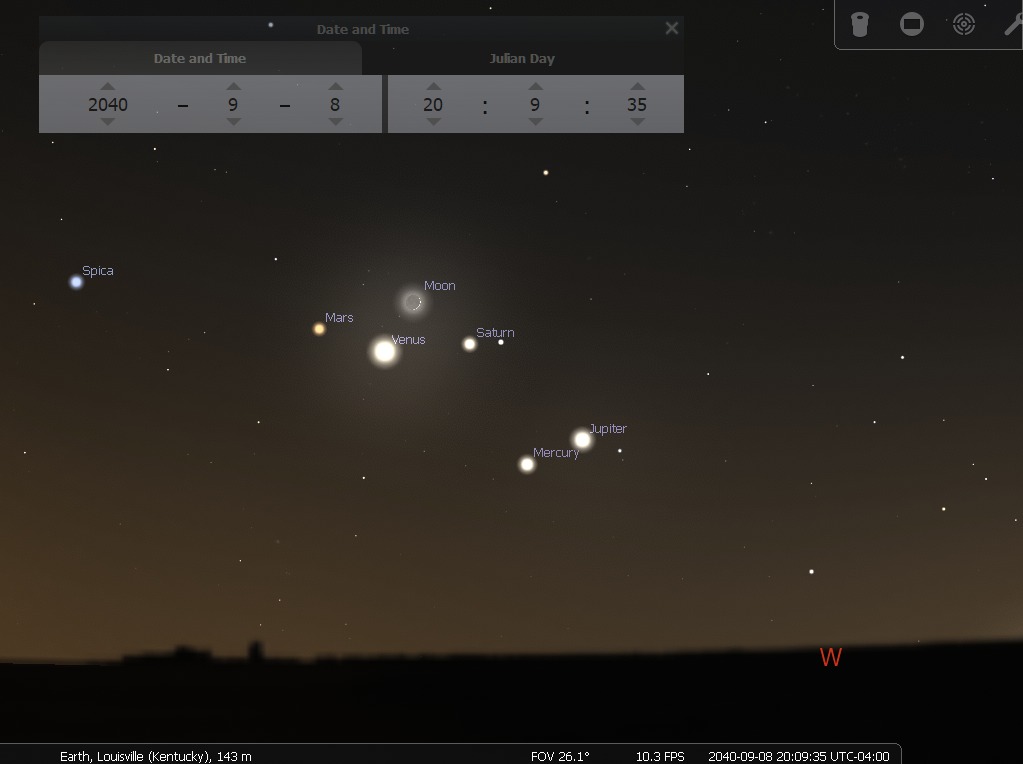Screen dimensions: 1023x764
Task: Select planet Venus in the sky
Action: point(384,351)
